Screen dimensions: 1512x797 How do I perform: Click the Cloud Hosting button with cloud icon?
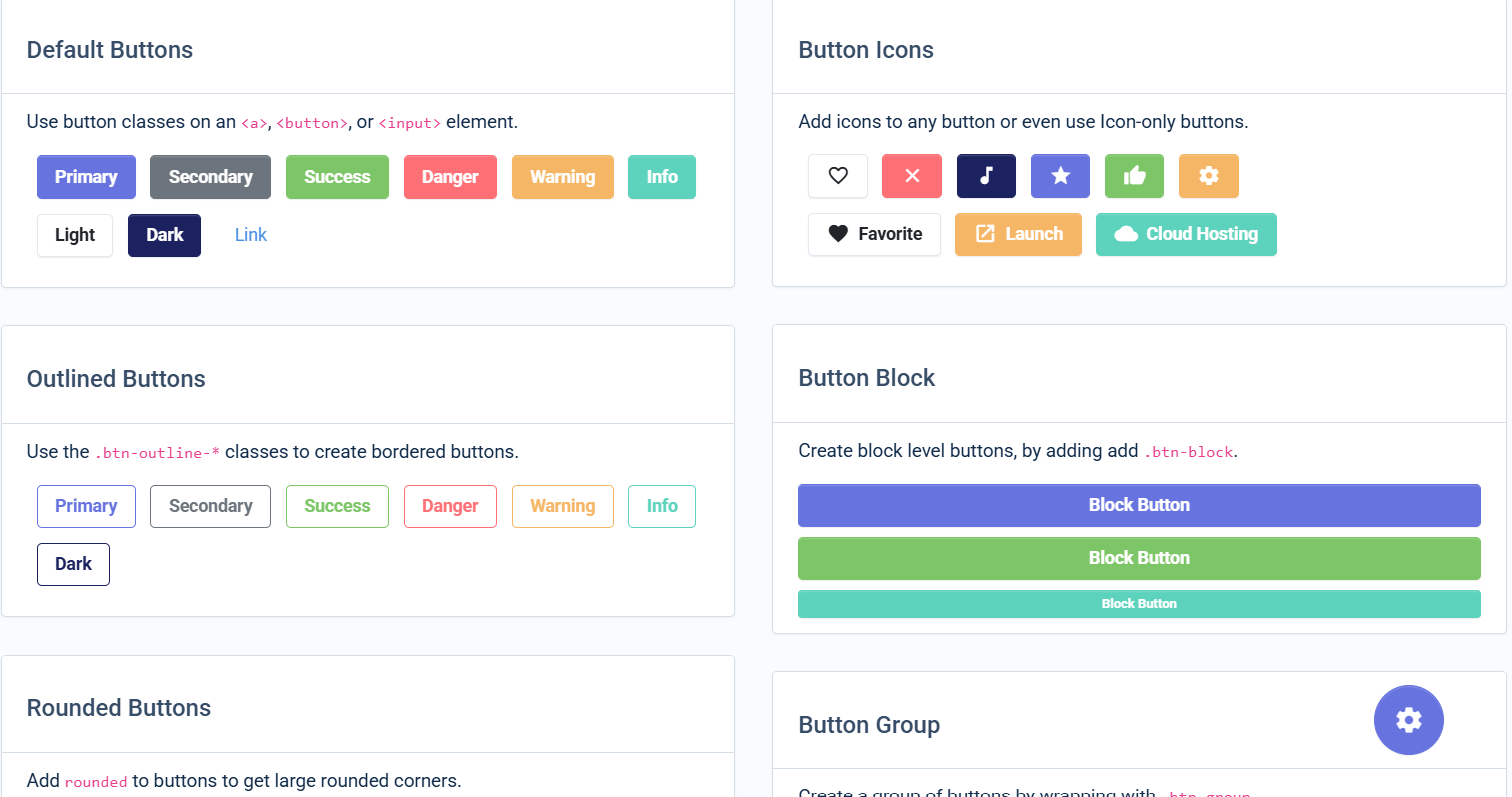click(1186, 234)
